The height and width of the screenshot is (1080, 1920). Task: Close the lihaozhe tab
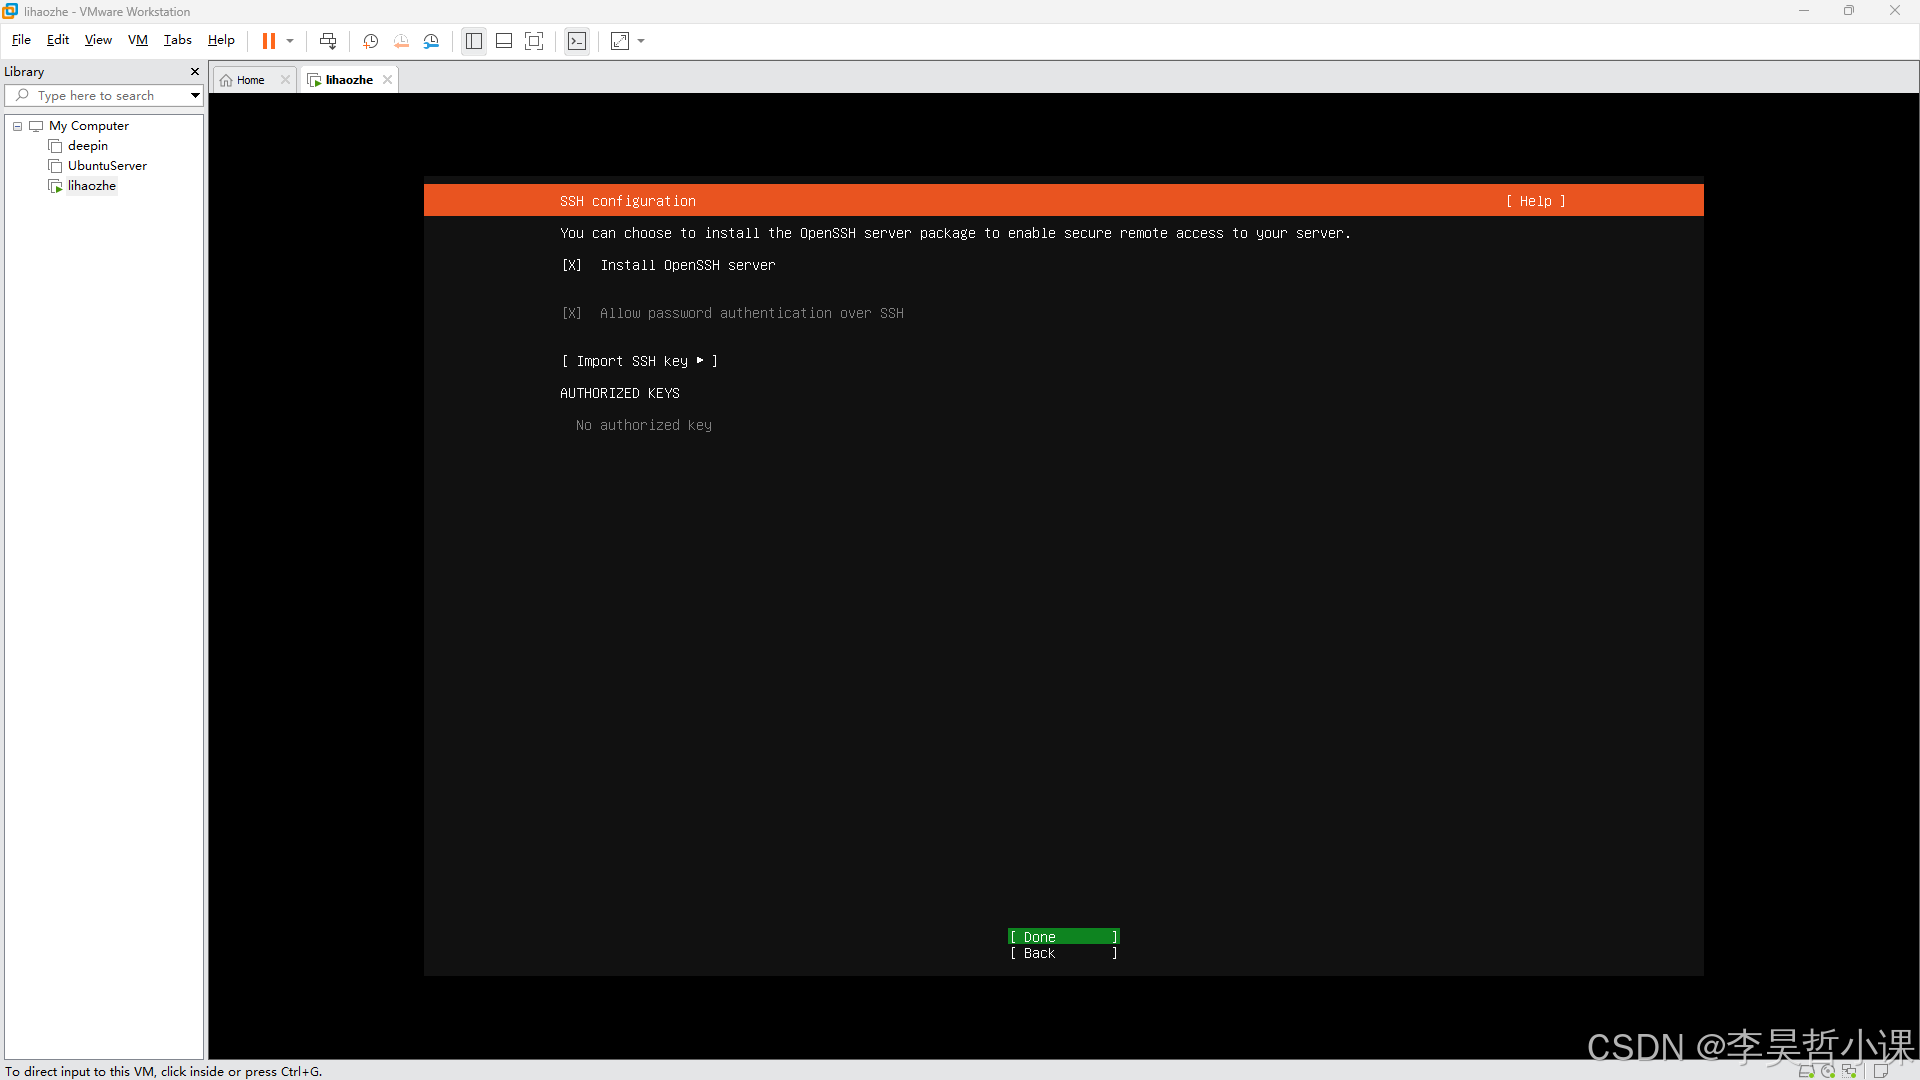coord(387,80)
